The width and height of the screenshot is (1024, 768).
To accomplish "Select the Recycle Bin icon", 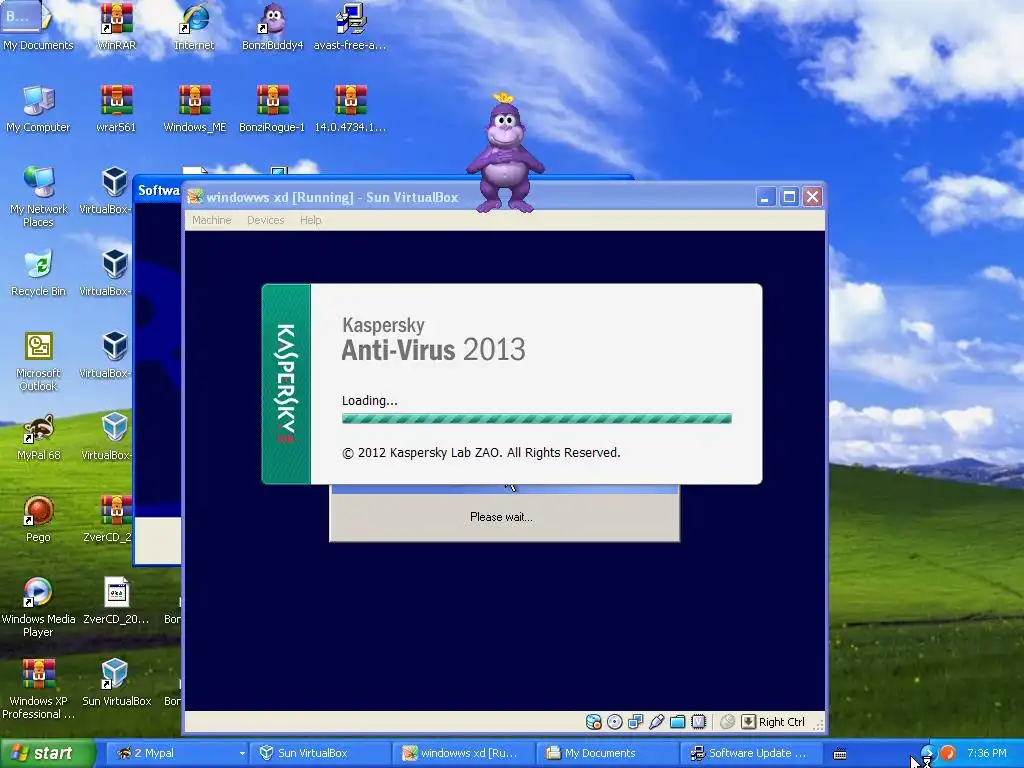I will click(39, 272).
